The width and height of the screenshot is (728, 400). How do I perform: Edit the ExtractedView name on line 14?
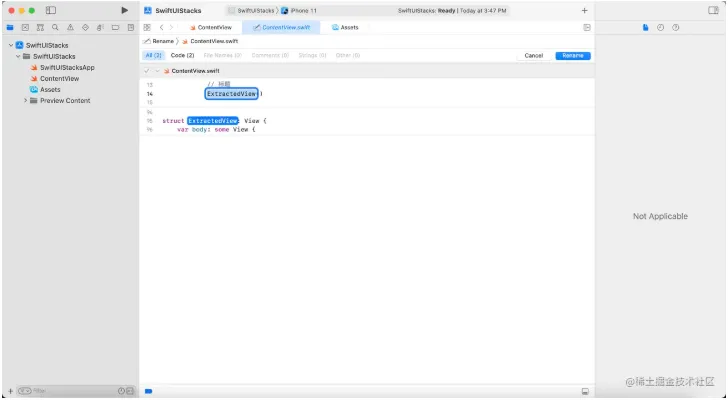click(x=232, y=94)
